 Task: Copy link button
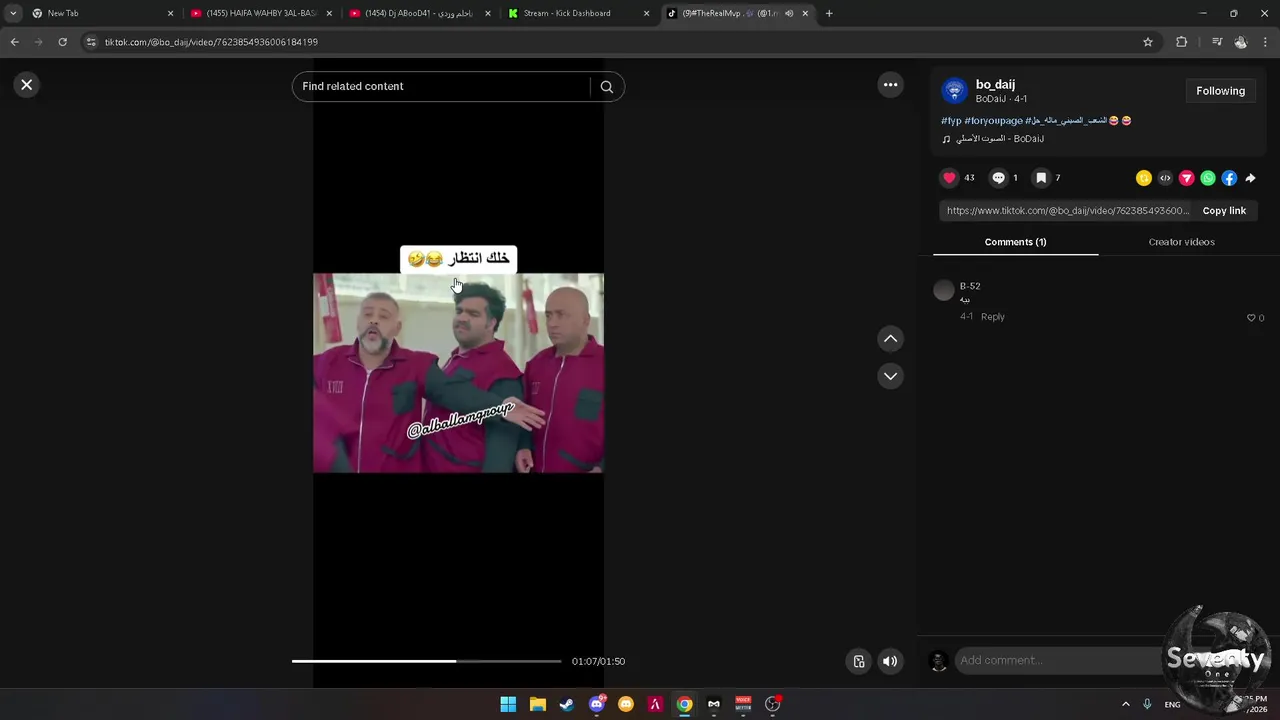[1224, 211]
